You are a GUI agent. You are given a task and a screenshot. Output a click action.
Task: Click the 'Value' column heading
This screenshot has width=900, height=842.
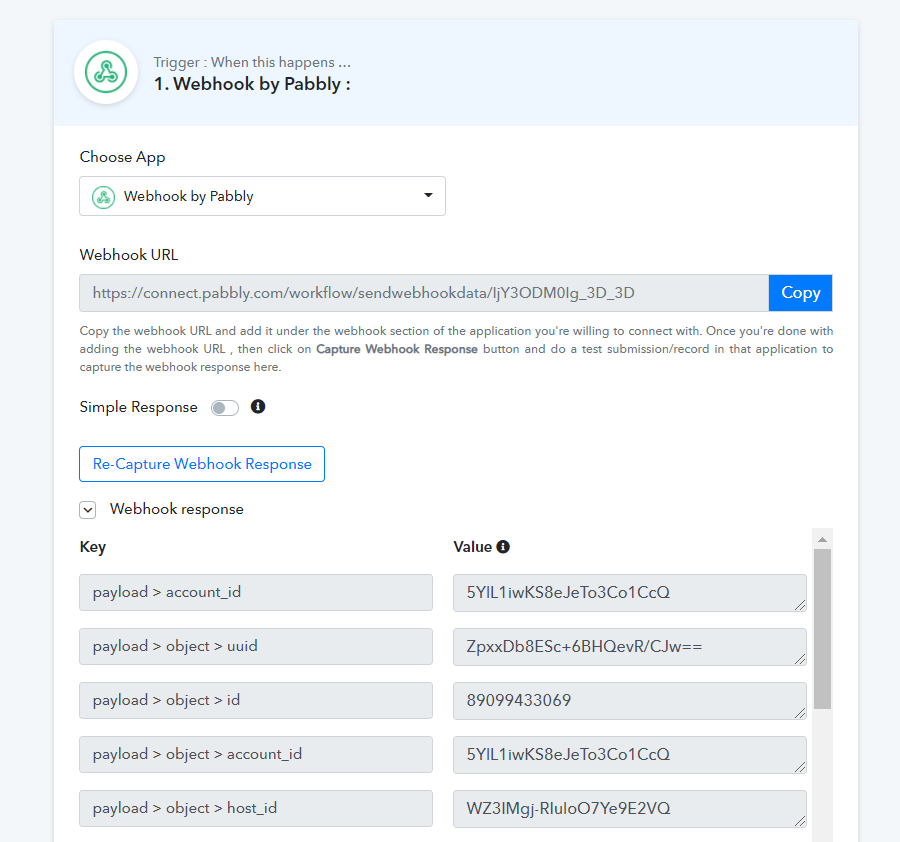[472, 547]
